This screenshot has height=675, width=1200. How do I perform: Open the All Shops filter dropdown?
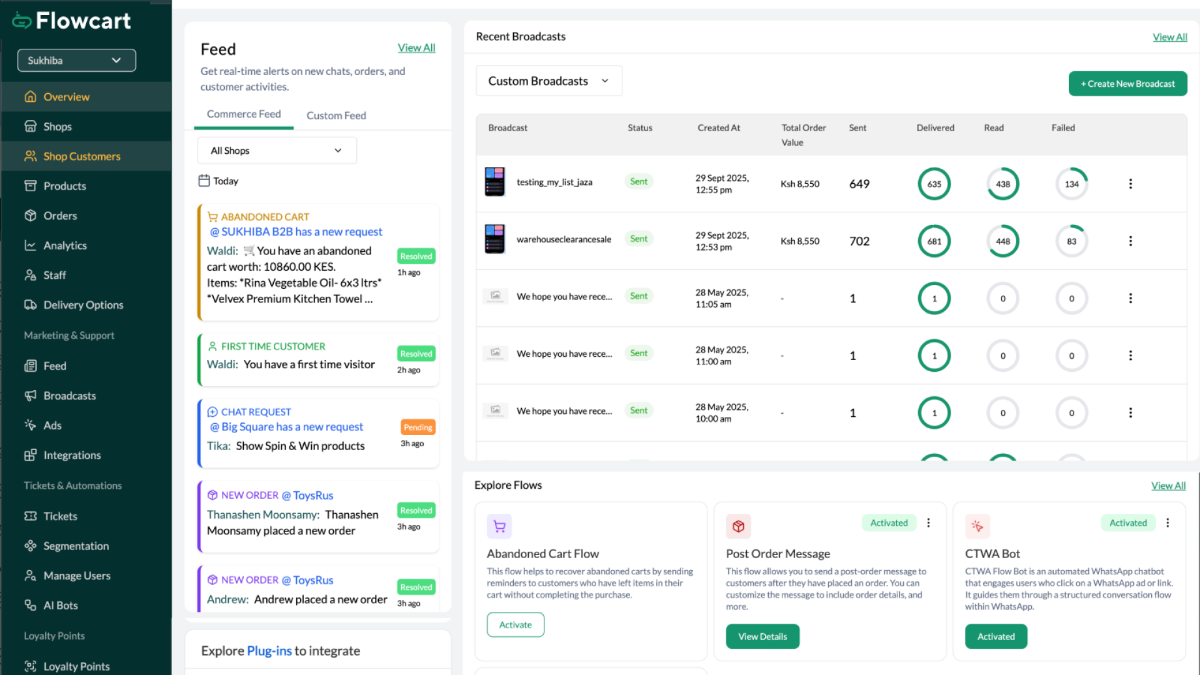[276, 151]
